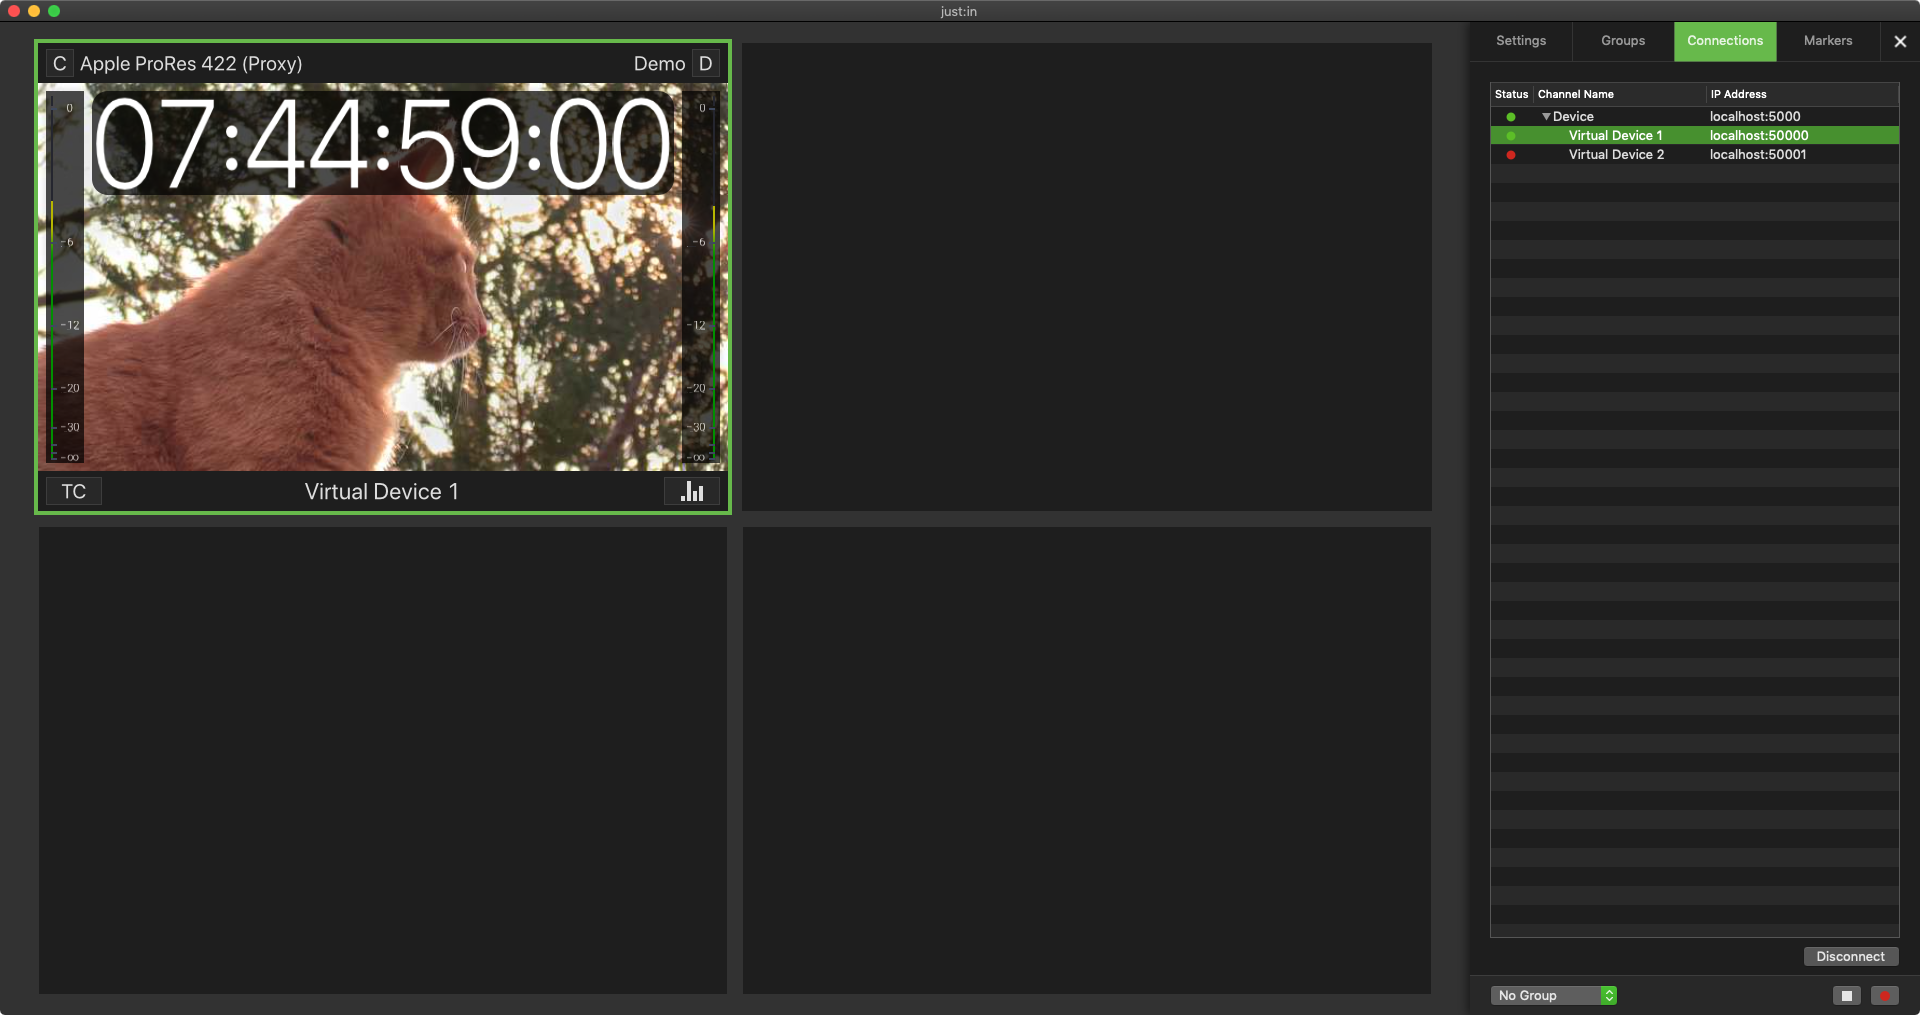1920x1015 pixels.
Task: Click the C button beside Apple ProRes 422
Action: (x=59, y=64)
